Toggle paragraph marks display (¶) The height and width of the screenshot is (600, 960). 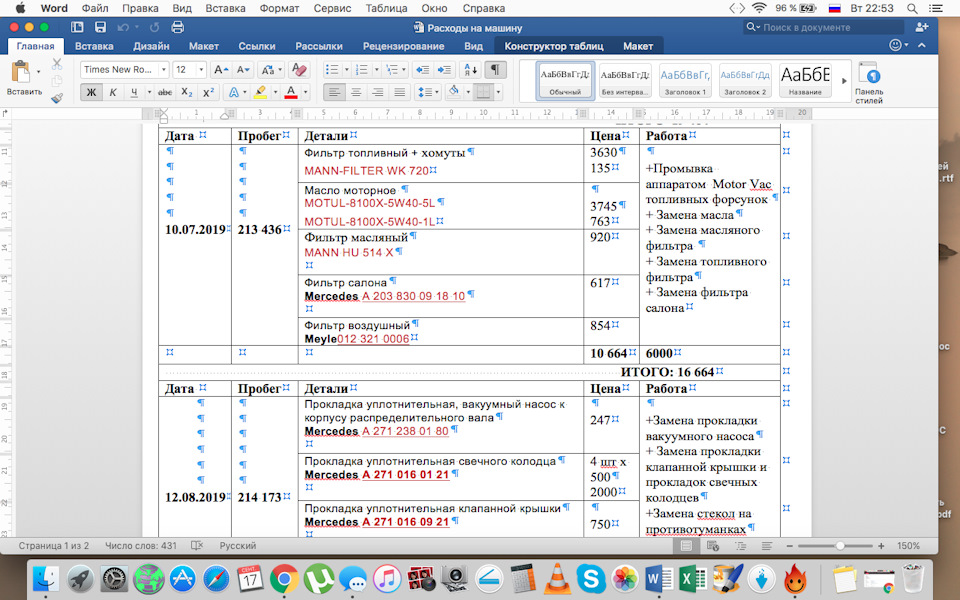tap(496, 70)
